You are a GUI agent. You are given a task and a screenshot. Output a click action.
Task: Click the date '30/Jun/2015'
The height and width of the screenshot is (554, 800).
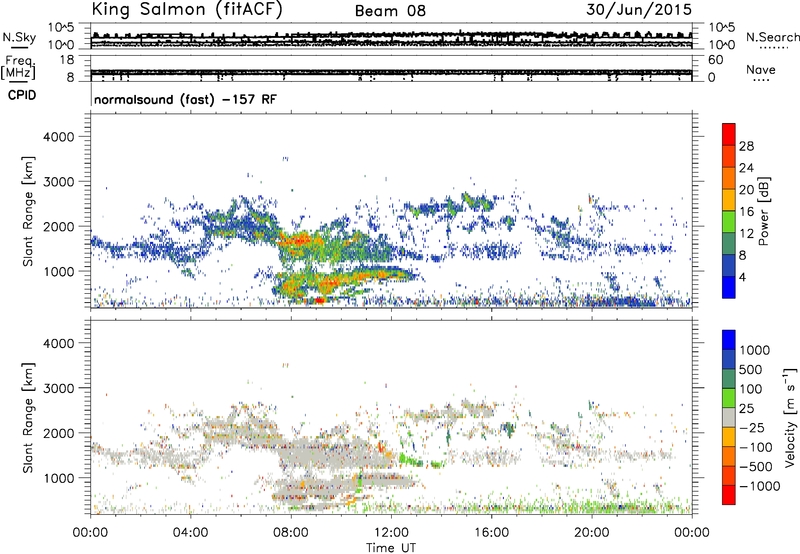click(639, 9)
